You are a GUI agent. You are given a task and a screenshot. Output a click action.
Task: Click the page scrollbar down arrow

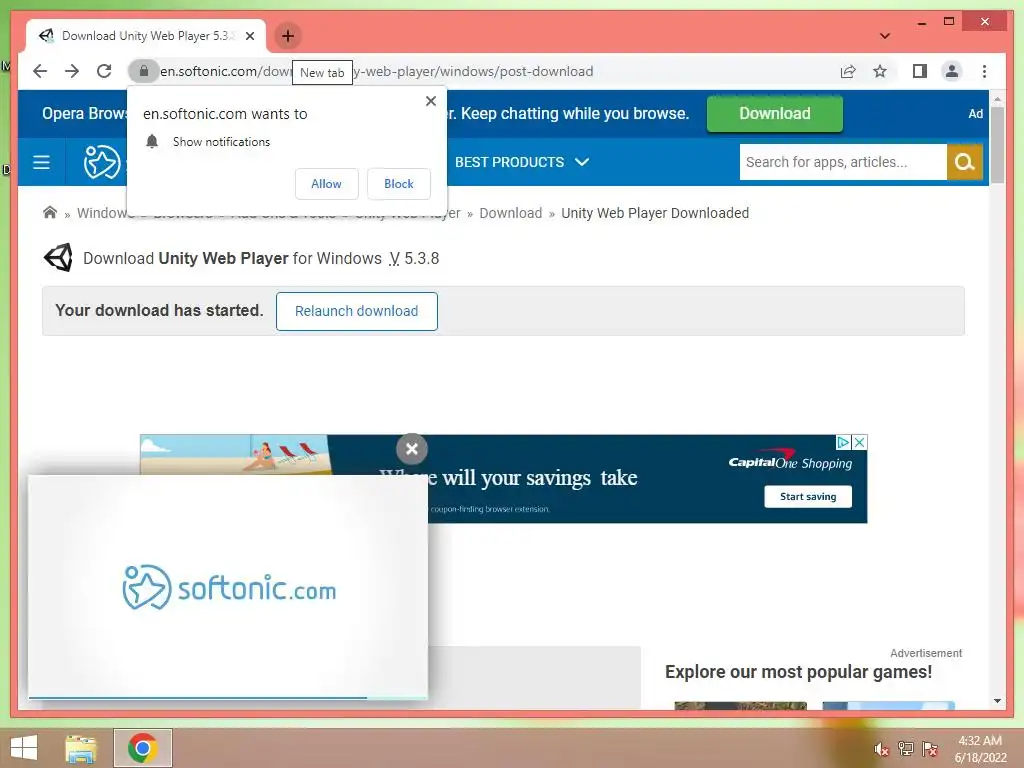(x=997, y=701)
